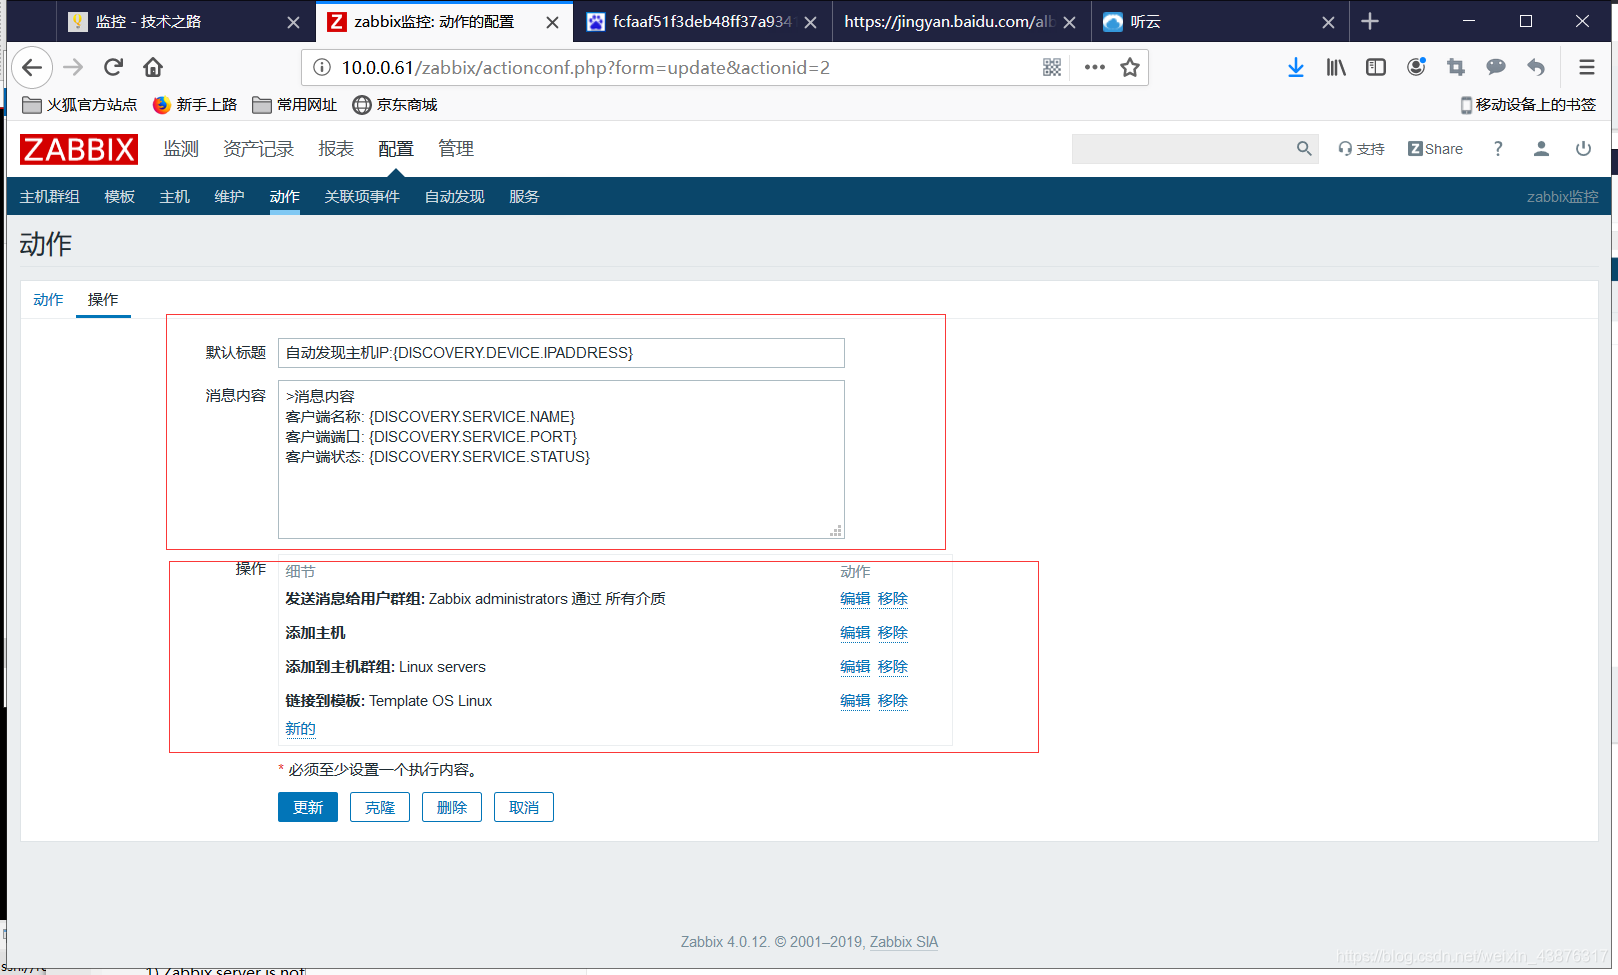The height and width of the screenshot is (975, 1618).
Task: Open the Zabbix user profile icon
Action: (1541, 148)
